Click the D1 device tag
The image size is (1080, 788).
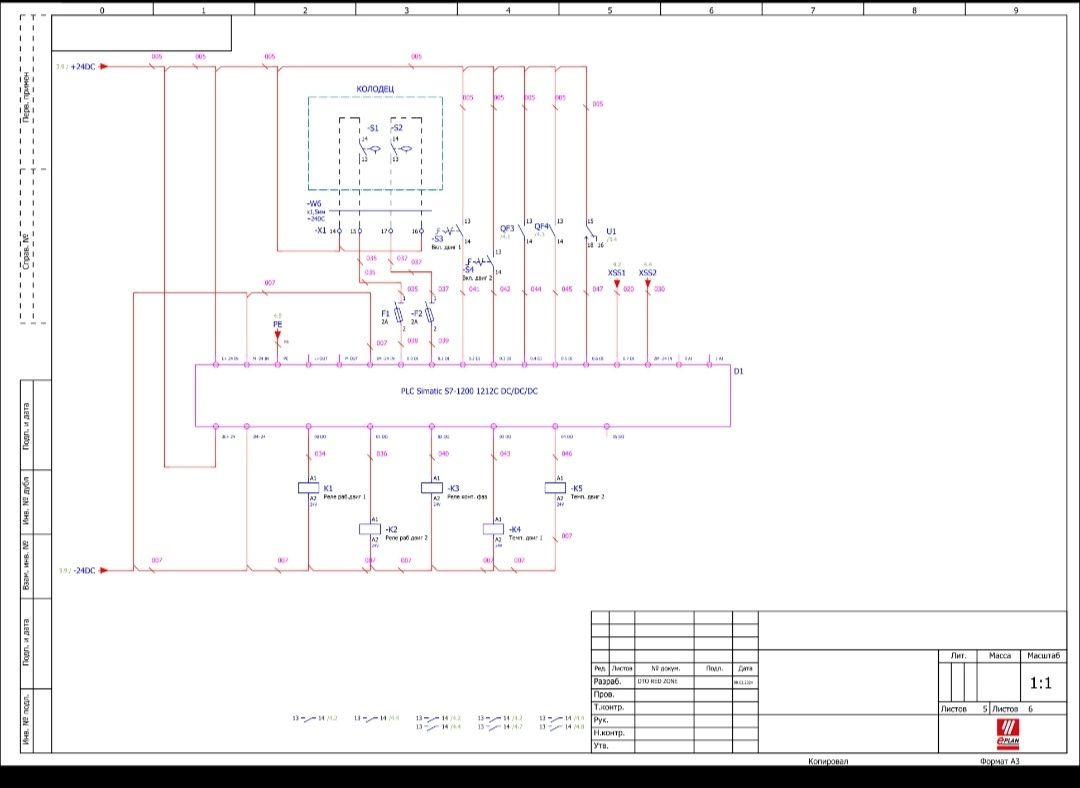point(738,371)
